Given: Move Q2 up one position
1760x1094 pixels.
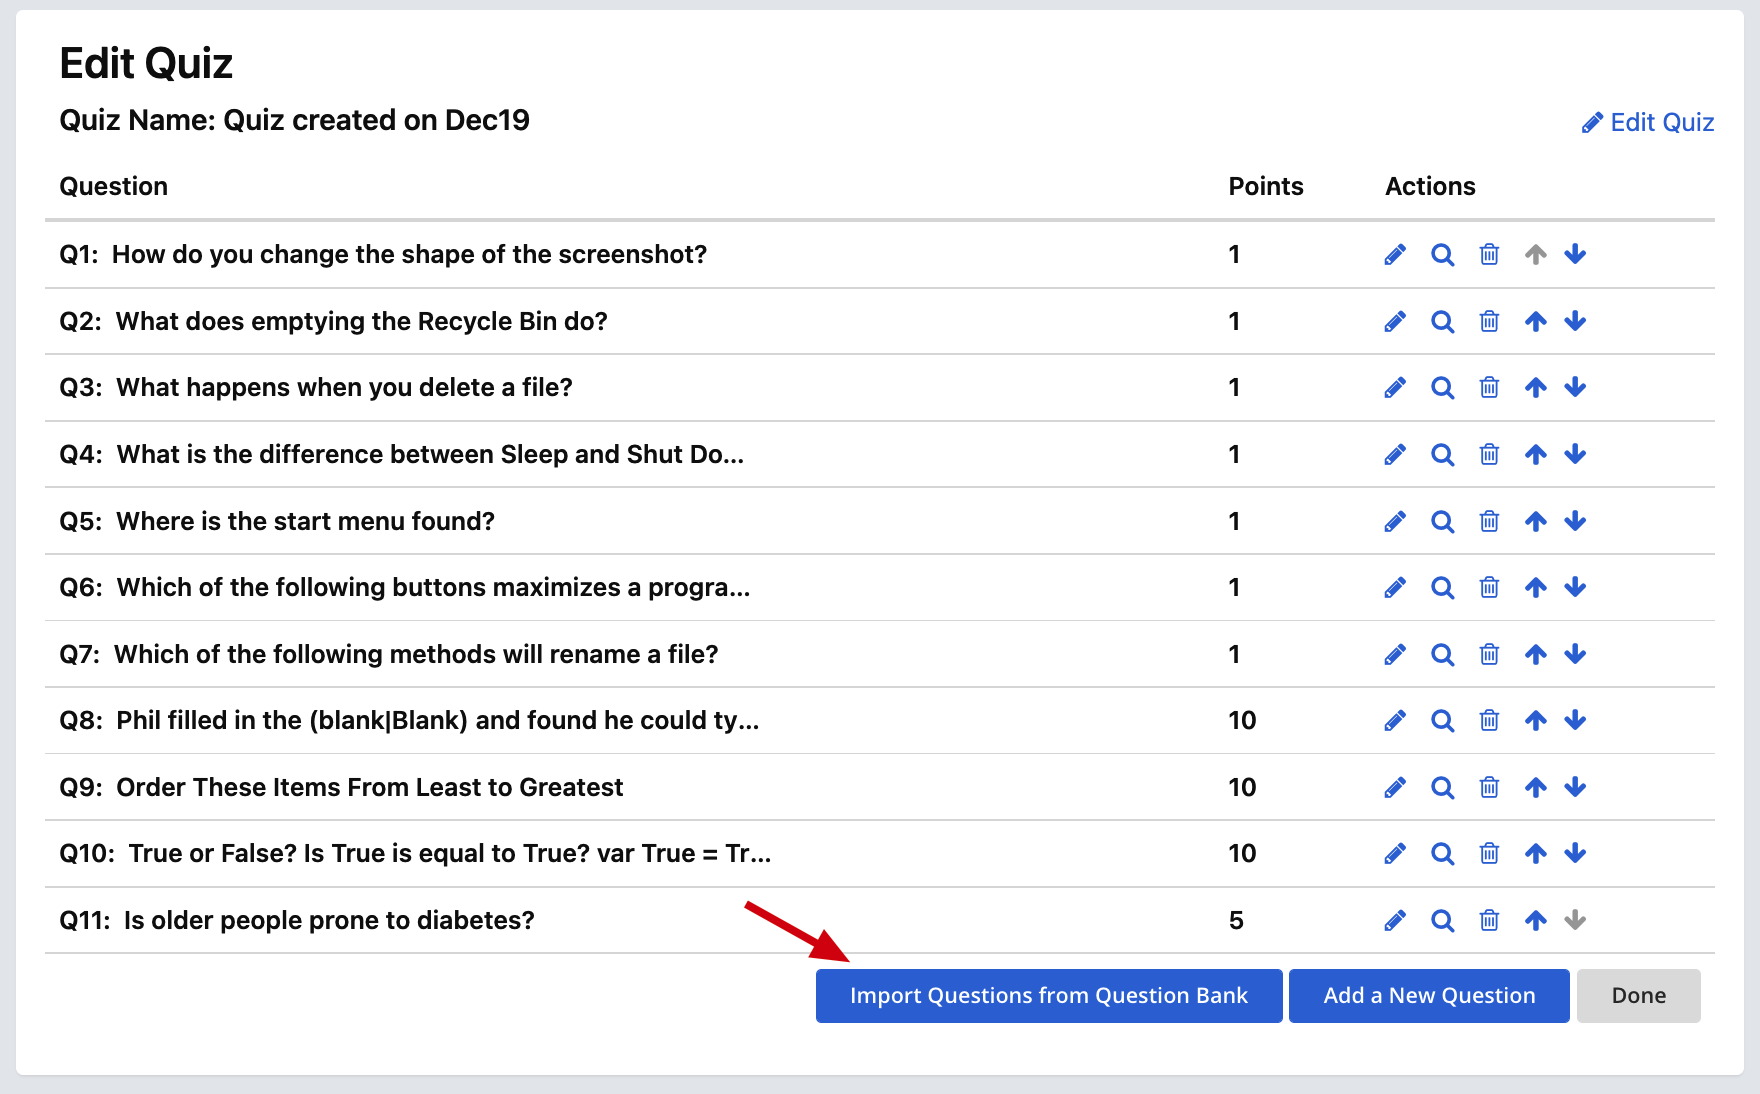Looking at the screenshot, I should pyautogui.click(x=1536, y=321).
